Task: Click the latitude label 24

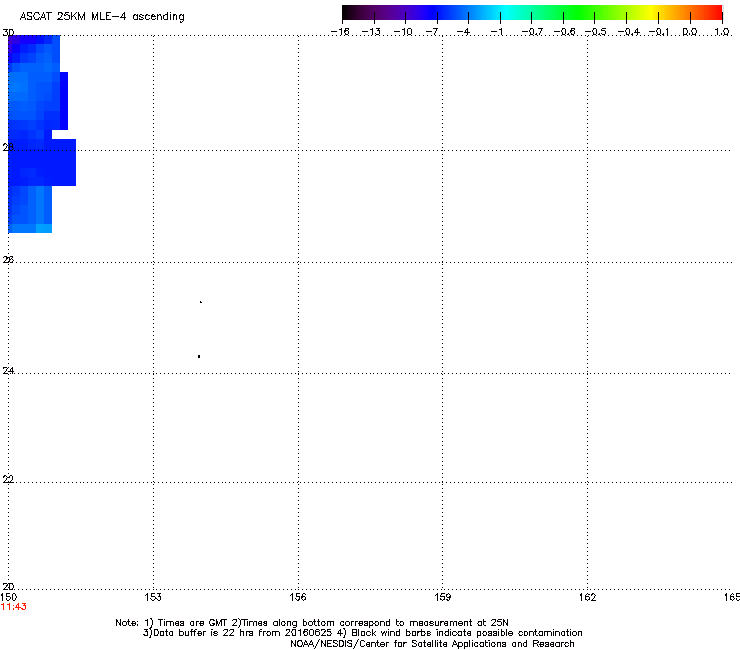Action: [x=8, y=371]
